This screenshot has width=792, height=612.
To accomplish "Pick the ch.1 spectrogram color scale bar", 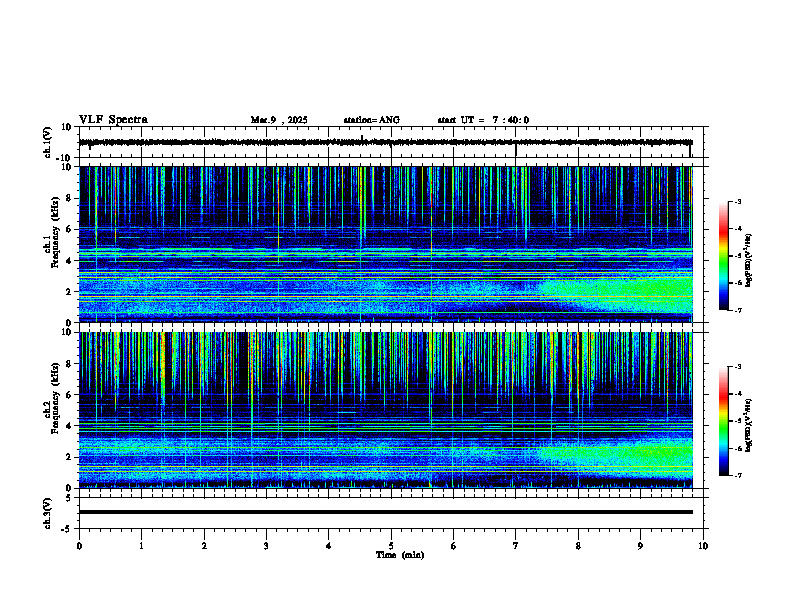I will [x=723, y=256].
